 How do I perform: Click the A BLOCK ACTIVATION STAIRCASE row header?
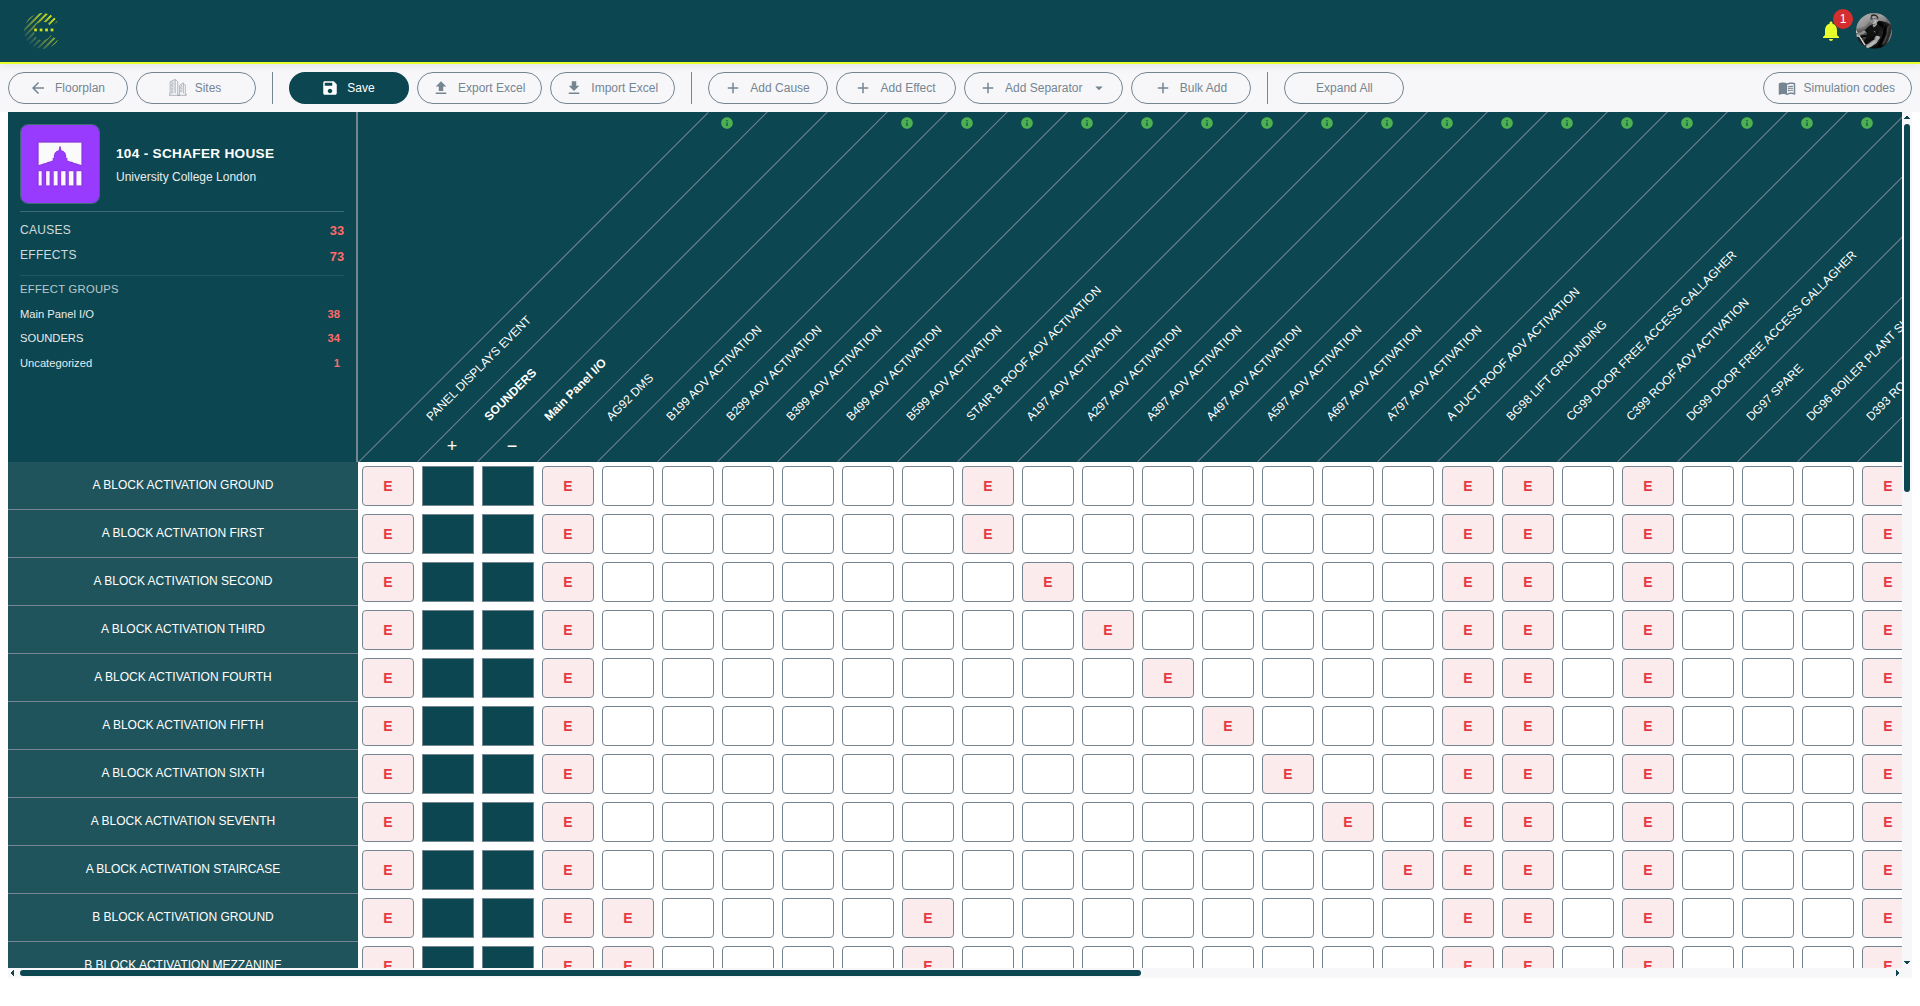click(183, 869)
